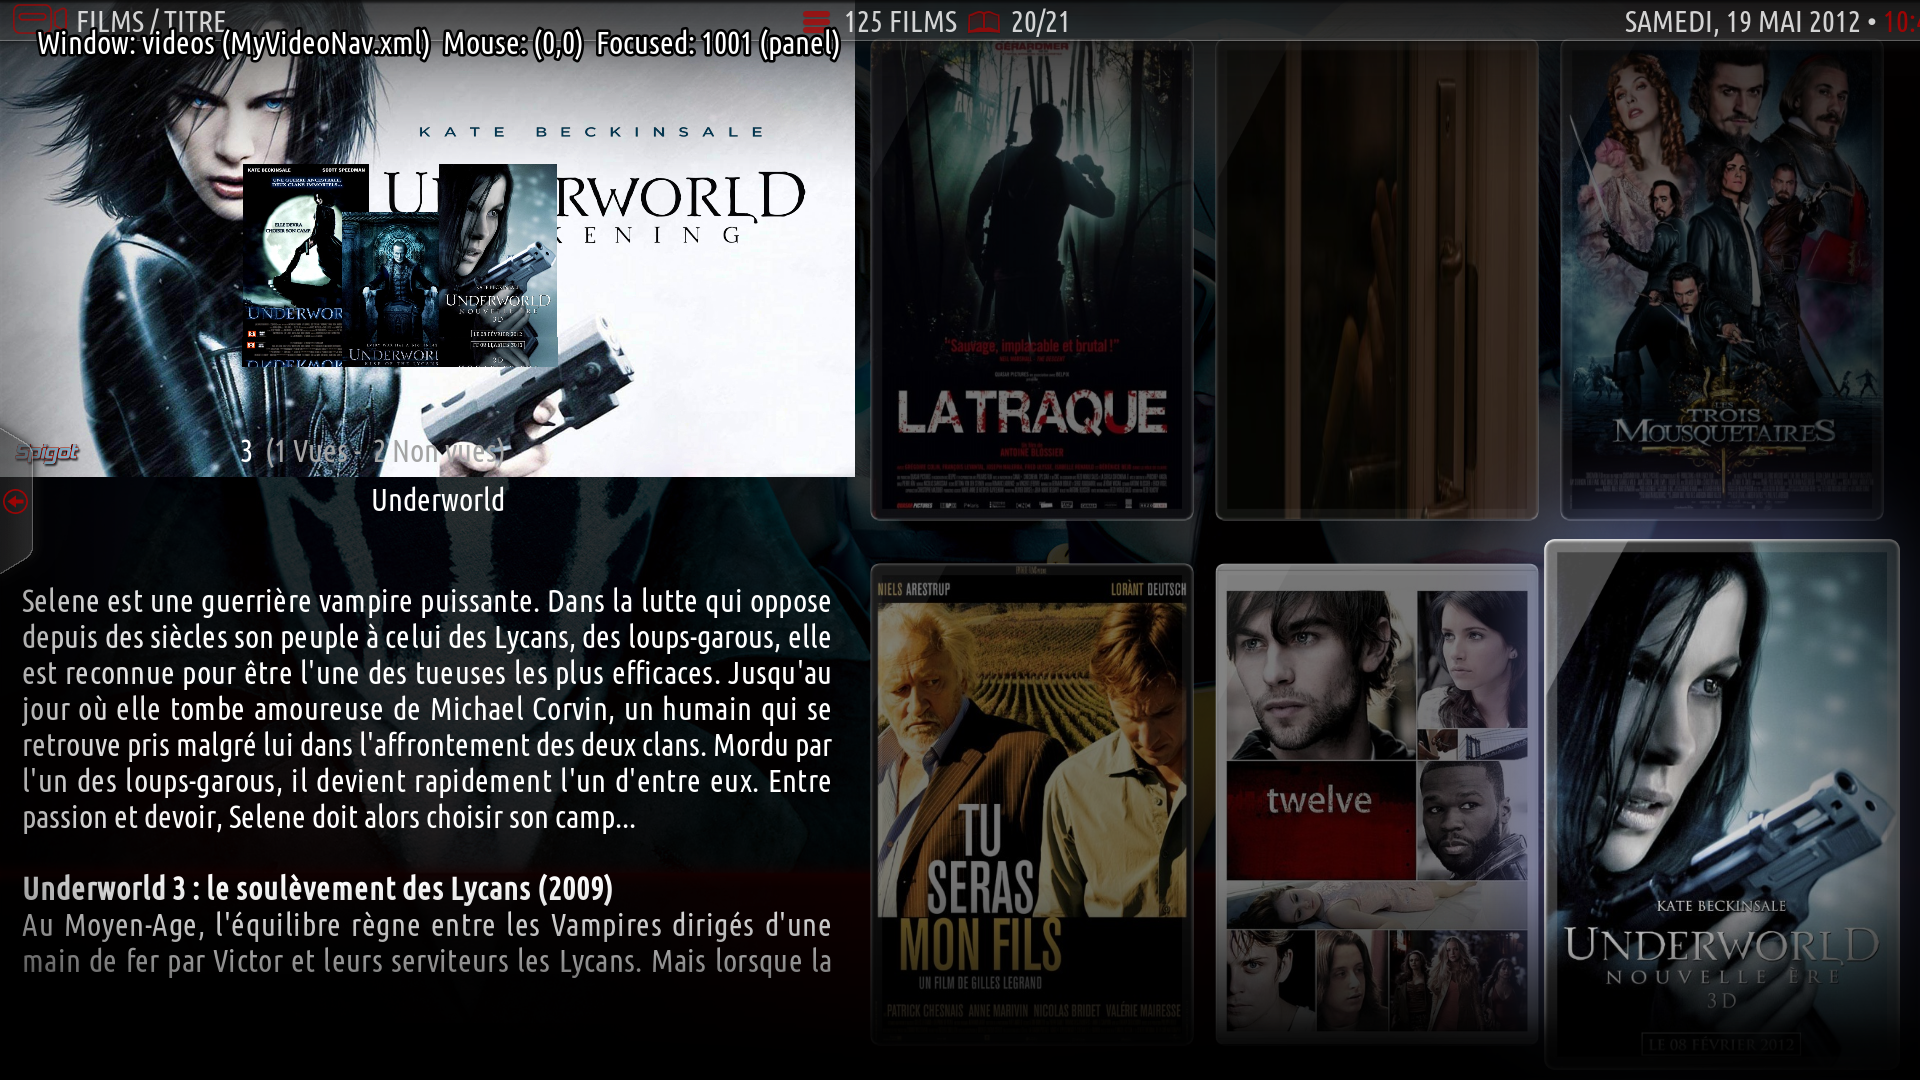Click the middle small Underworld cover in fanart
Screen dimensions: 1920x1080
[391, 288]
